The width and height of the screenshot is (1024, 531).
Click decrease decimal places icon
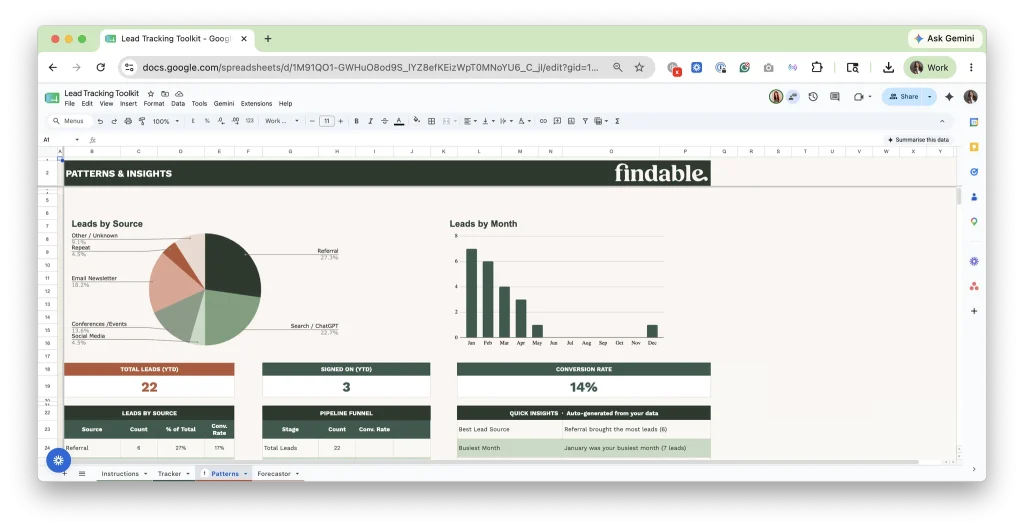[x=221, y=121]
